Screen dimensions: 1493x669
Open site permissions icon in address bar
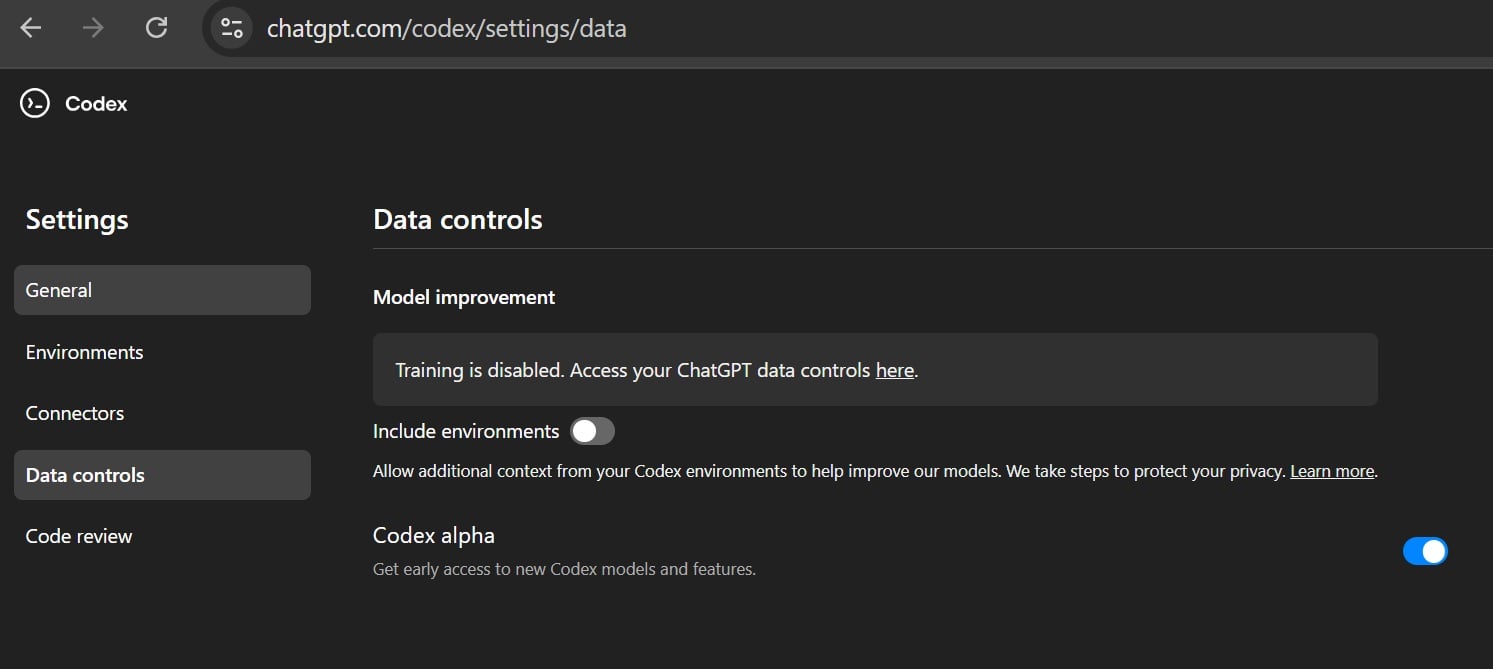click(229, 28)
